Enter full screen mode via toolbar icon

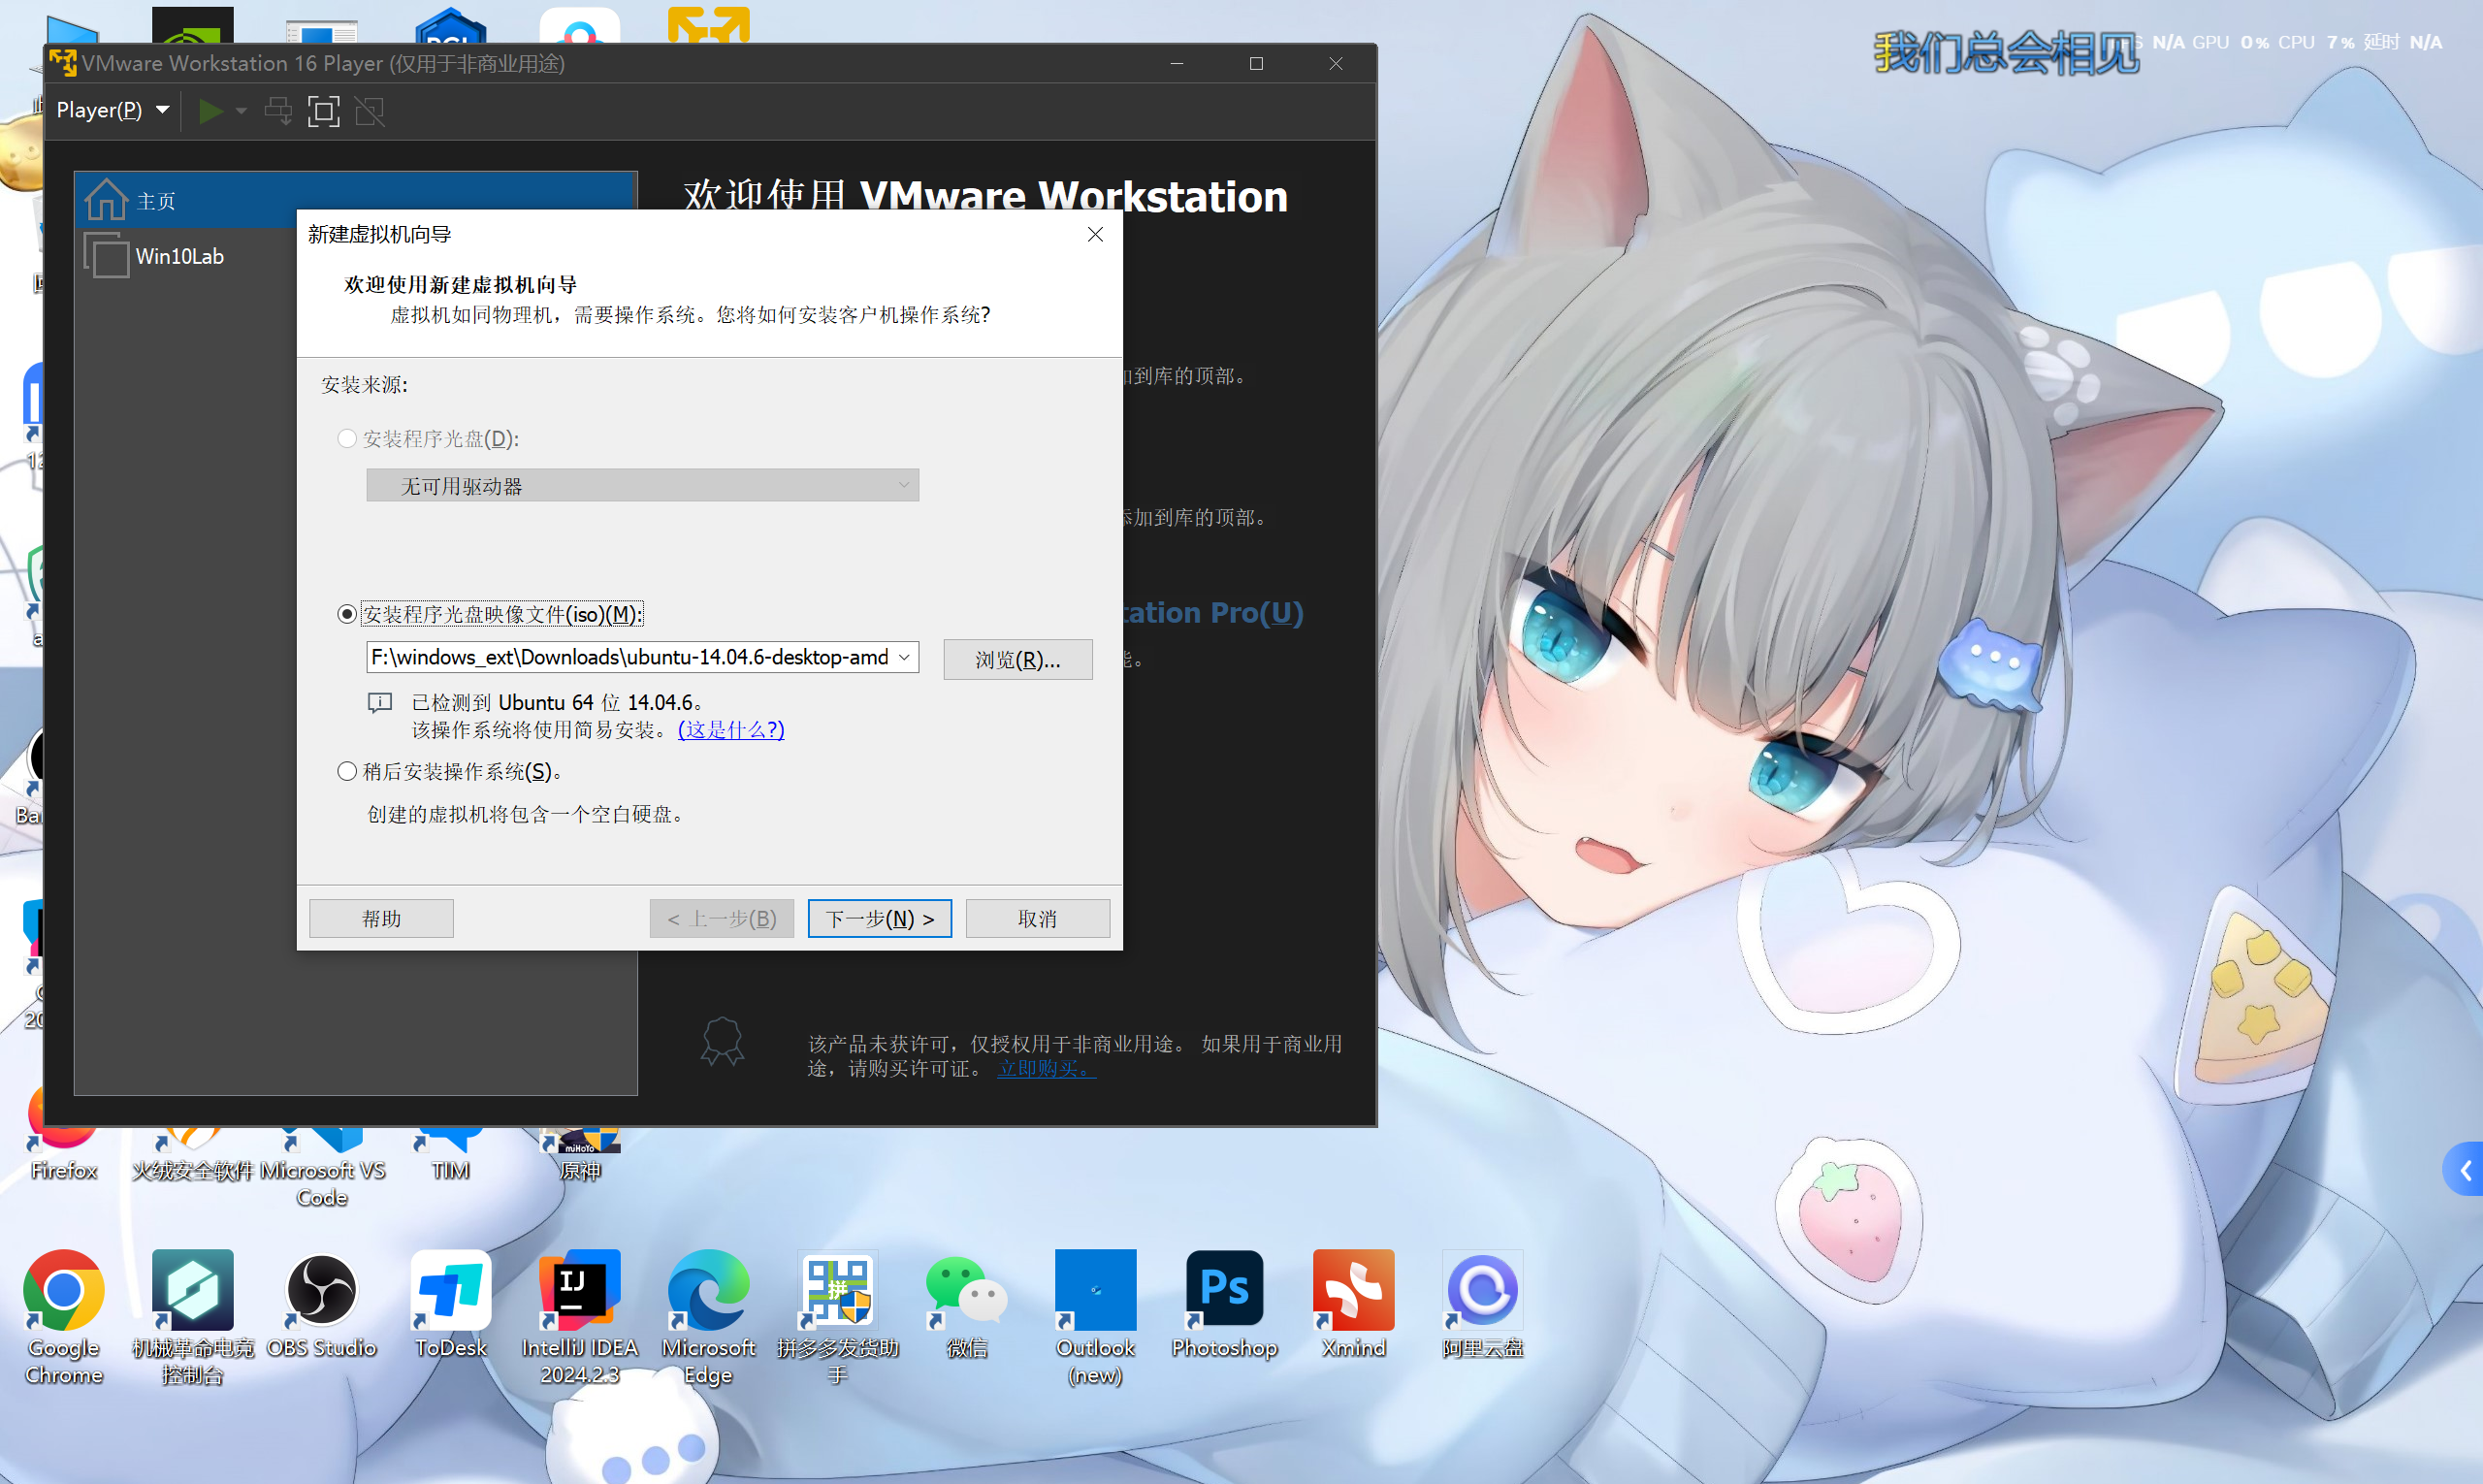click(x=324, y=111)
